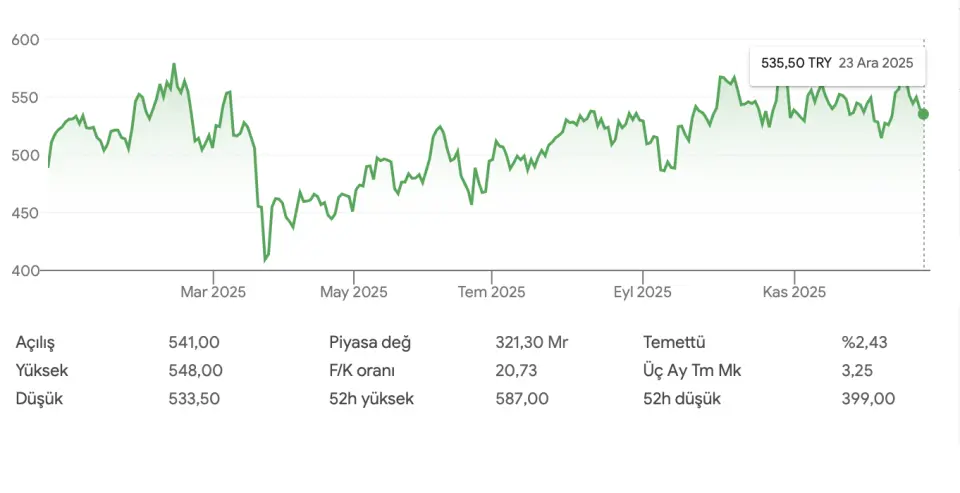960x493 pixels.
Task: Click the 52h düşük value 399,00
Action: (868, 398)
